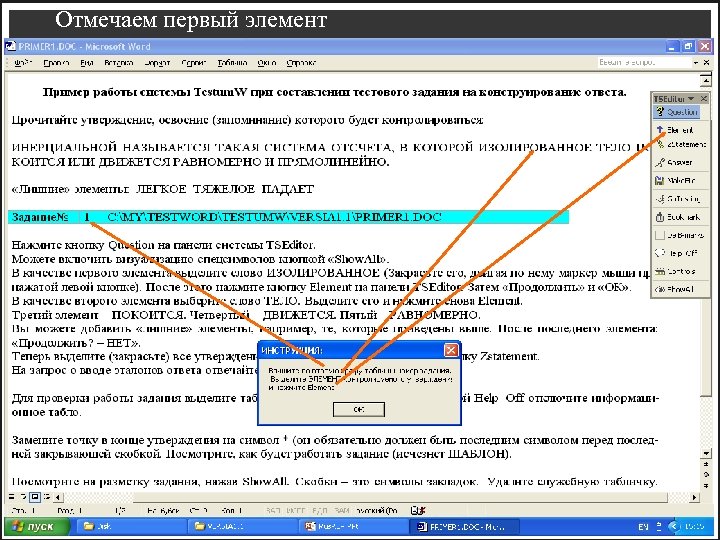Switch to Normal view button
720x540 pixels.
tap(12, 497)
